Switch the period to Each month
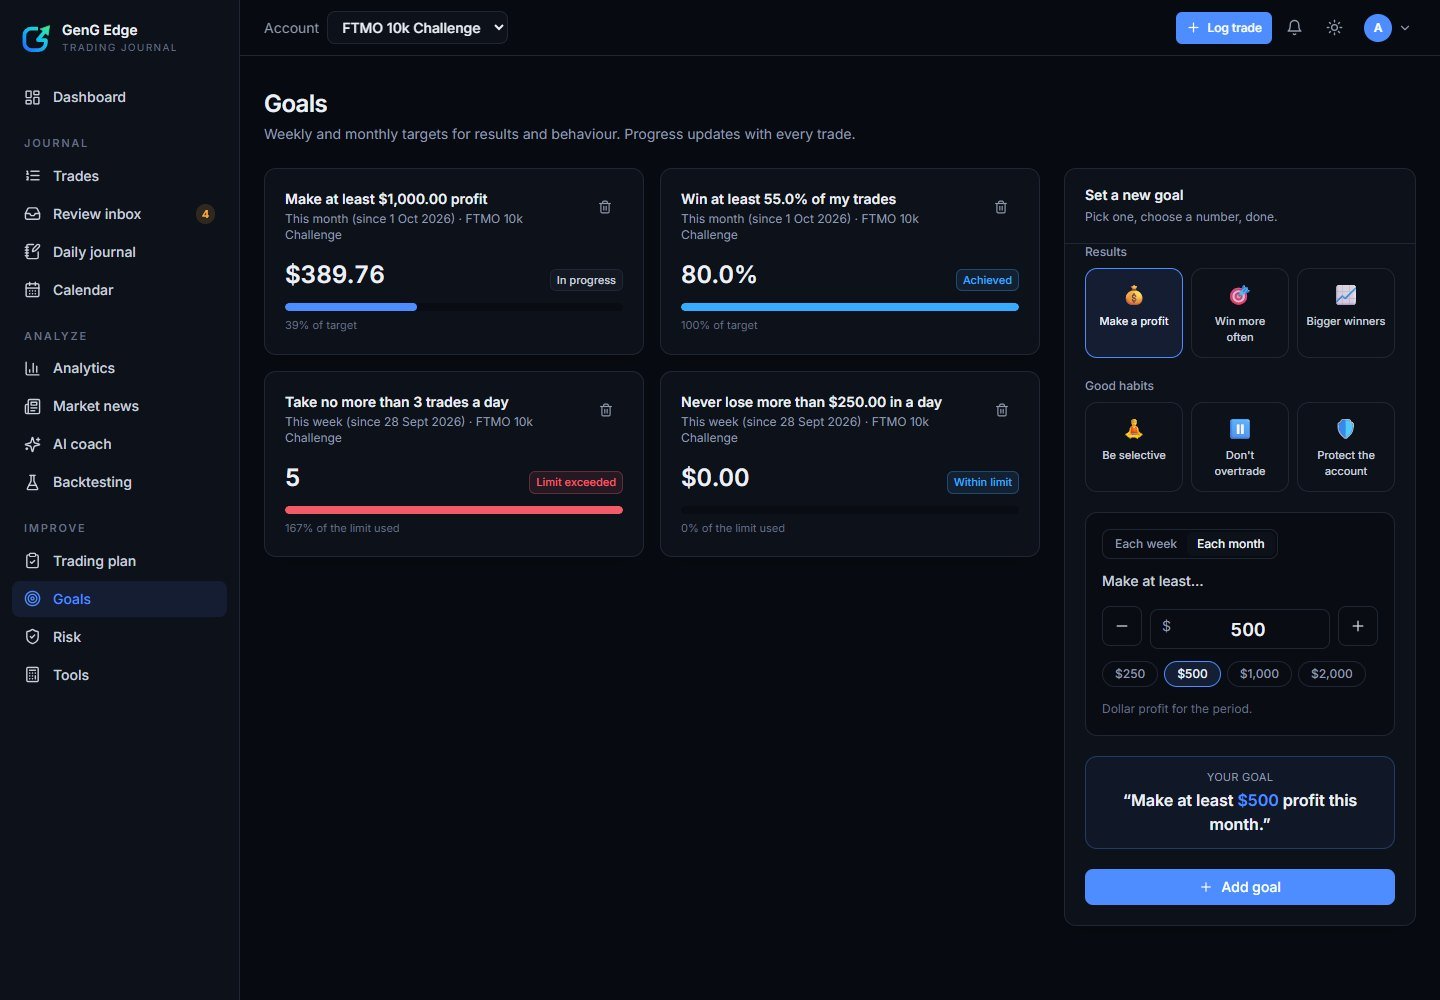 [1231, 544]
